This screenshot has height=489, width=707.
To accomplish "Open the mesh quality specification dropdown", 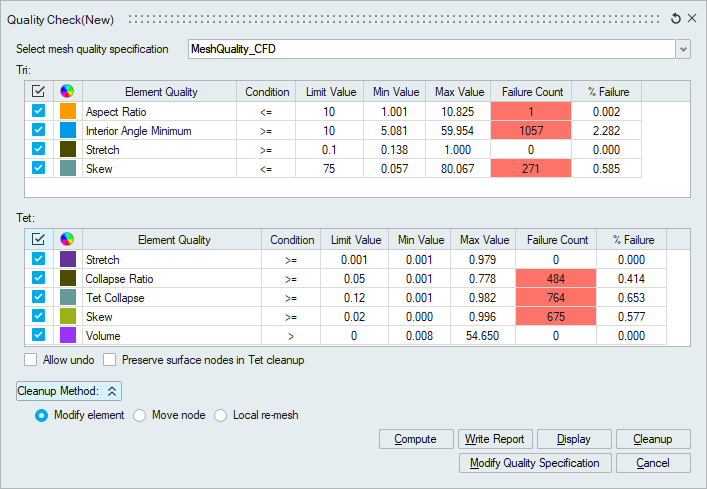I will coord(683,49).
